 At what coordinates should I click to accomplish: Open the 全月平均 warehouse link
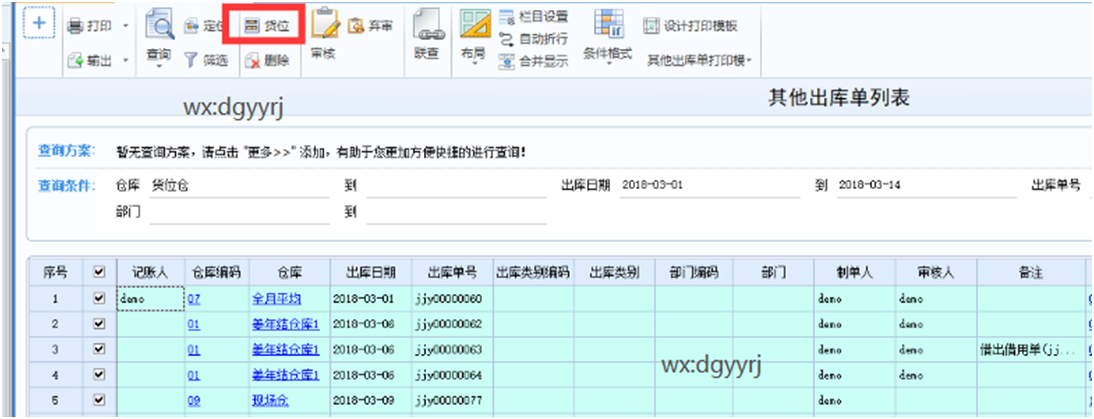tap(276, 298)
